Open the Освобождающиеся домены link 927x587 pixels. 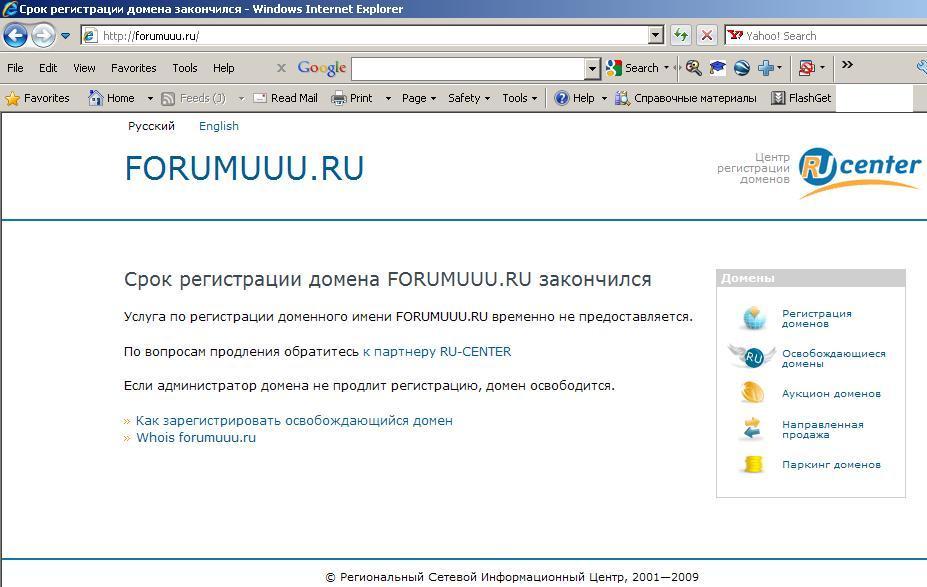[834, 358]
